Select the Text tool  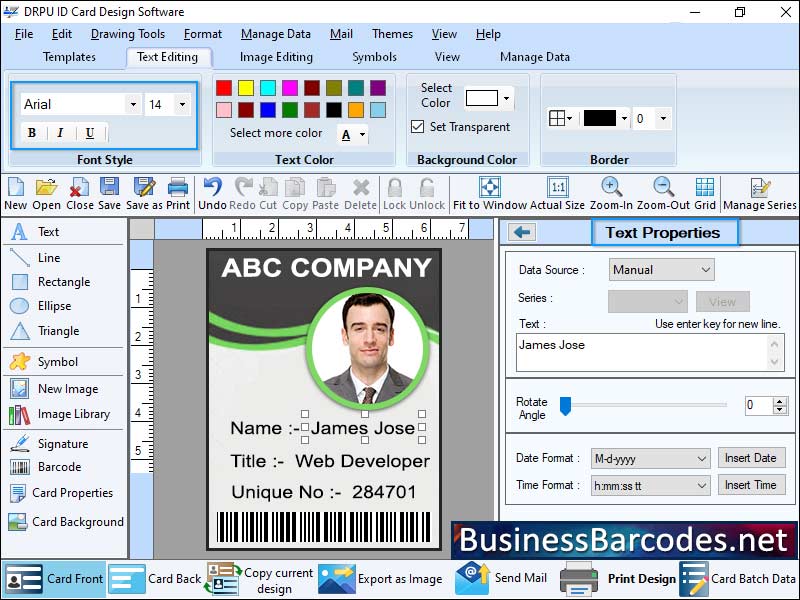43,232
